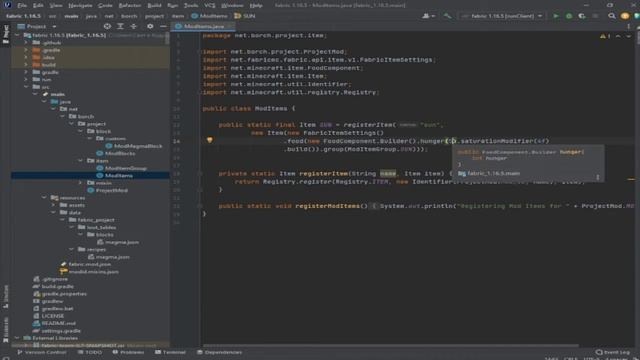Click the Build project hammer icon
Viewport: 640px width, 360px height.
pyautogui.click(x=447, y=16)
